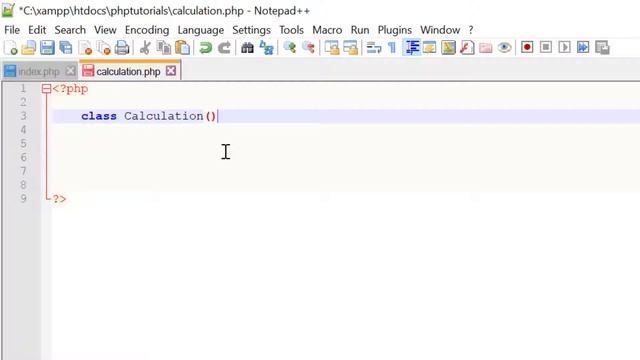This screenshot has height=360, width=640.
Task: Click line number 9 in margin
Action: coord(23,198)
